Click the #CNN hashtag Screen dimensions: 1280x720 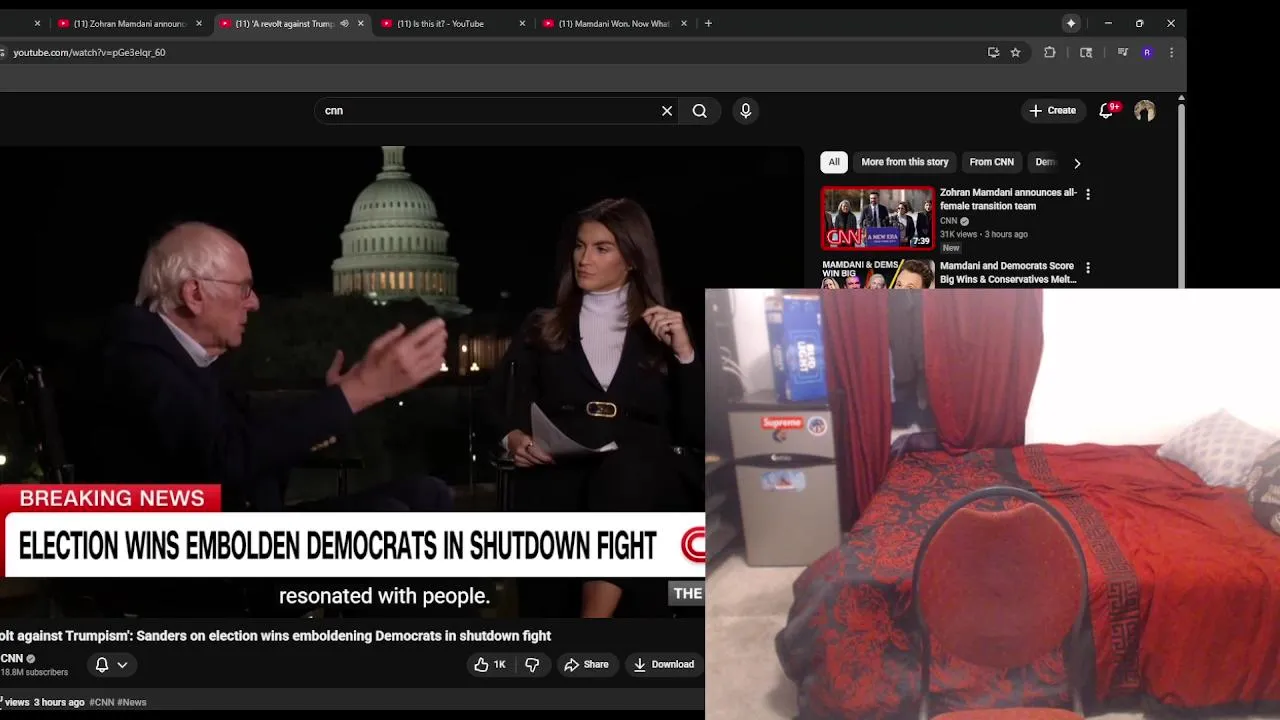point(101,702)
